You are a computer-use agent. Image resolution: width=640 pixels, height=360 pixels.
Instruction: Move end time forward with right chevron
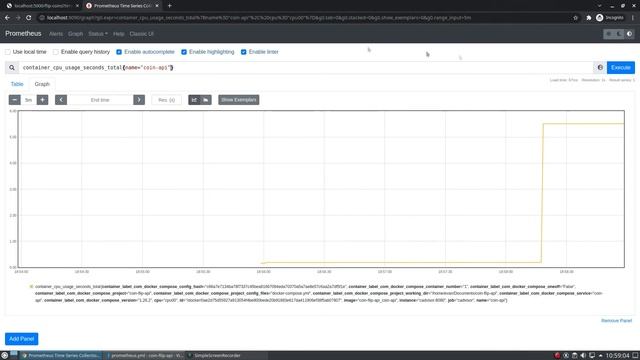click(x=139, y=100)
